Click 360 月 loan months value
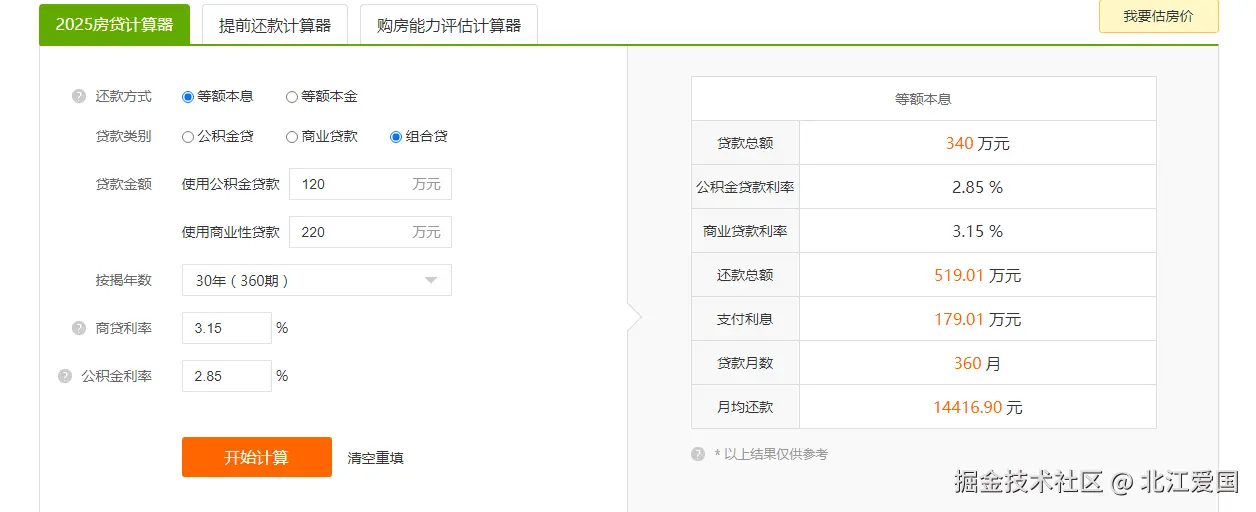The height and width of the screenshot is (512, 1256). pos(978,363)
